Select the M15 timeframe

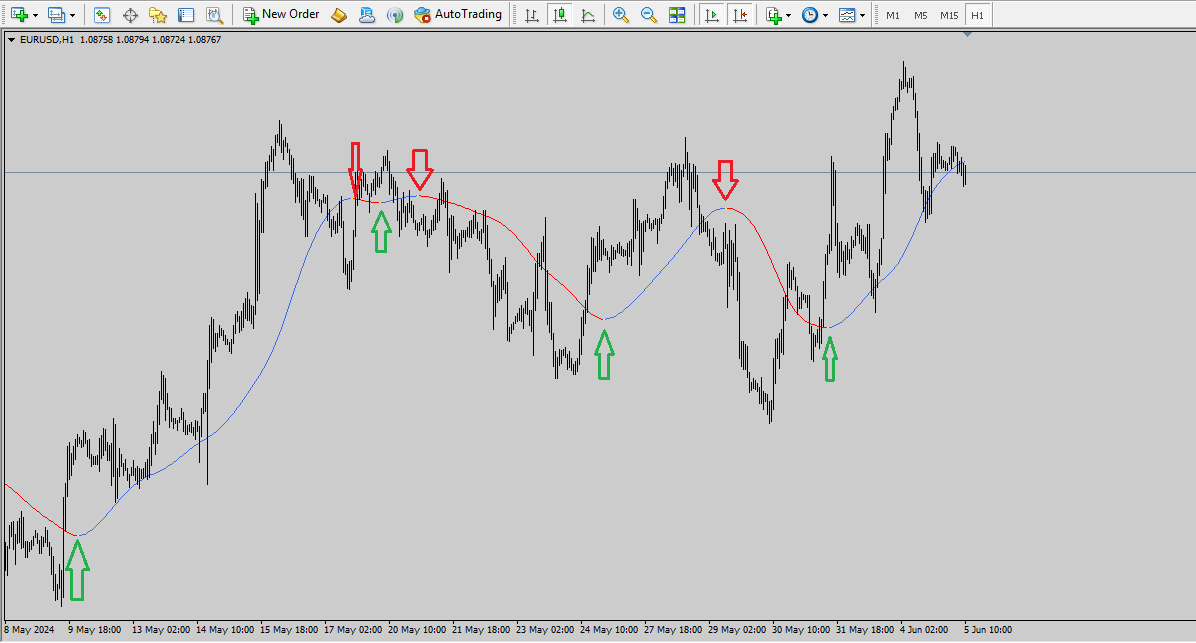point(949,16)
